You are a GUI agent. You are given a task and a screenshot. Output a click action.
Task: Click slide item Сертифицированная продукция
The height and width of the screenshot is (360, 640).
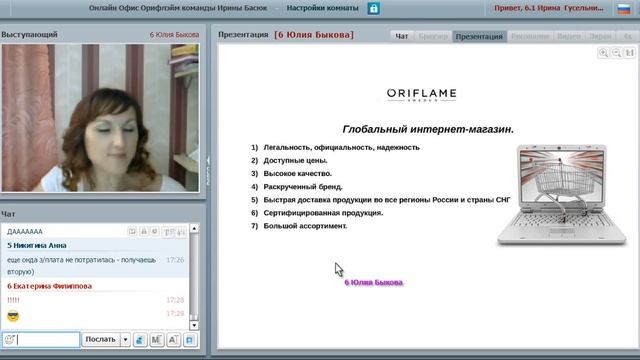[x=323, y=213]
